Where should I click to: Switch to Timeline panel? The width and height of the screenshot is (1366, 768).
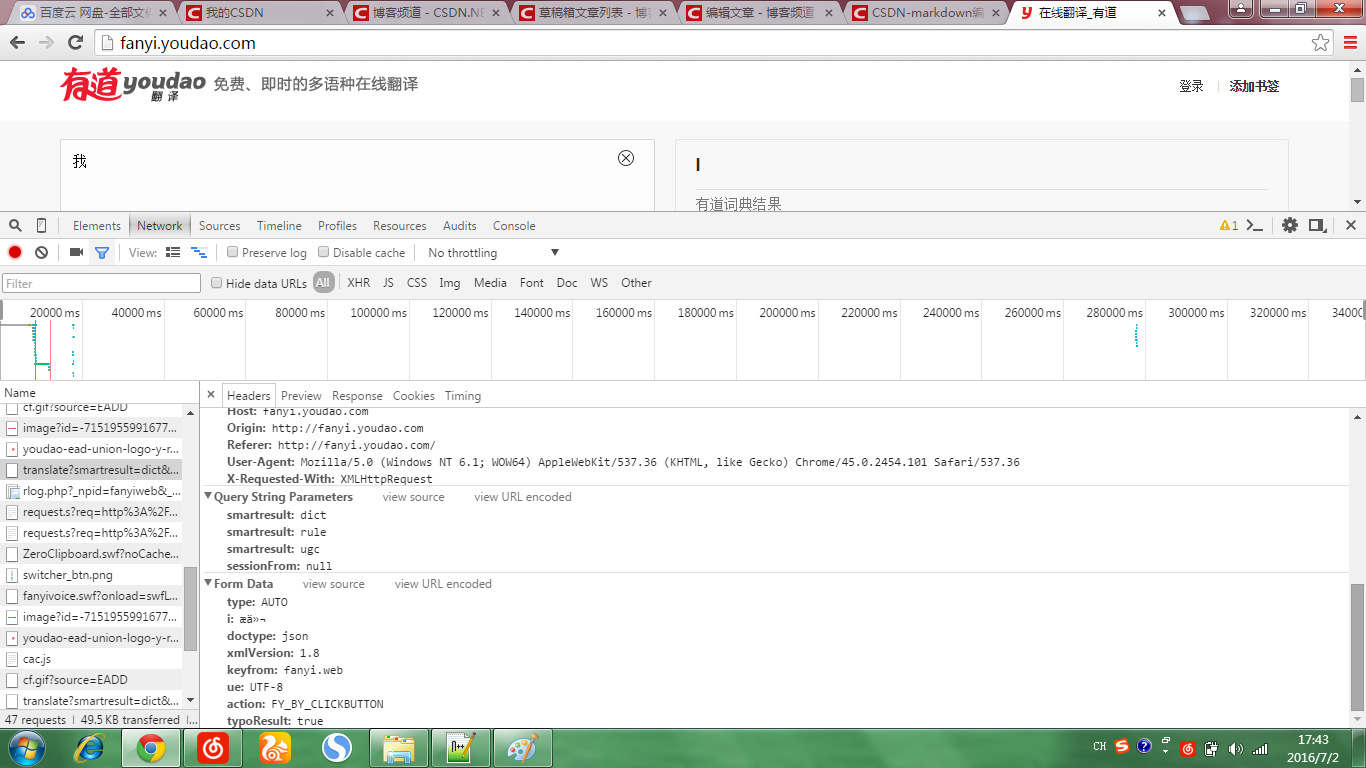pyautogui.click(x=279, y=225)
